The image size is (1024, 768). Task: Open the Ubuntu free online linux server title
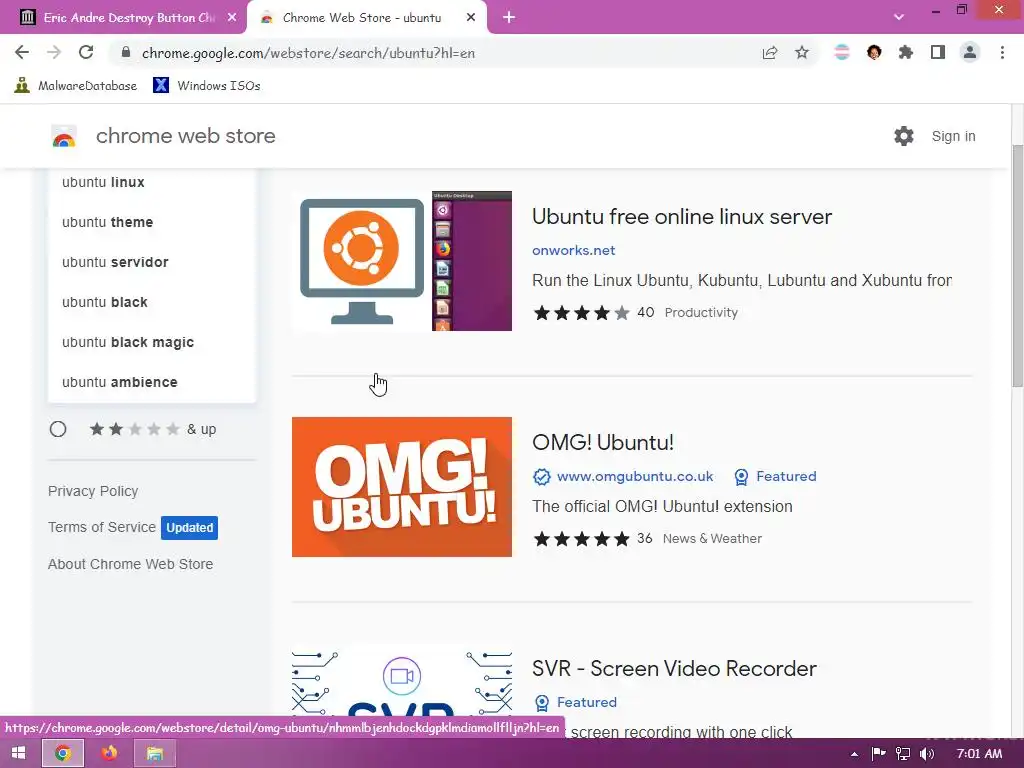point(682,216)
